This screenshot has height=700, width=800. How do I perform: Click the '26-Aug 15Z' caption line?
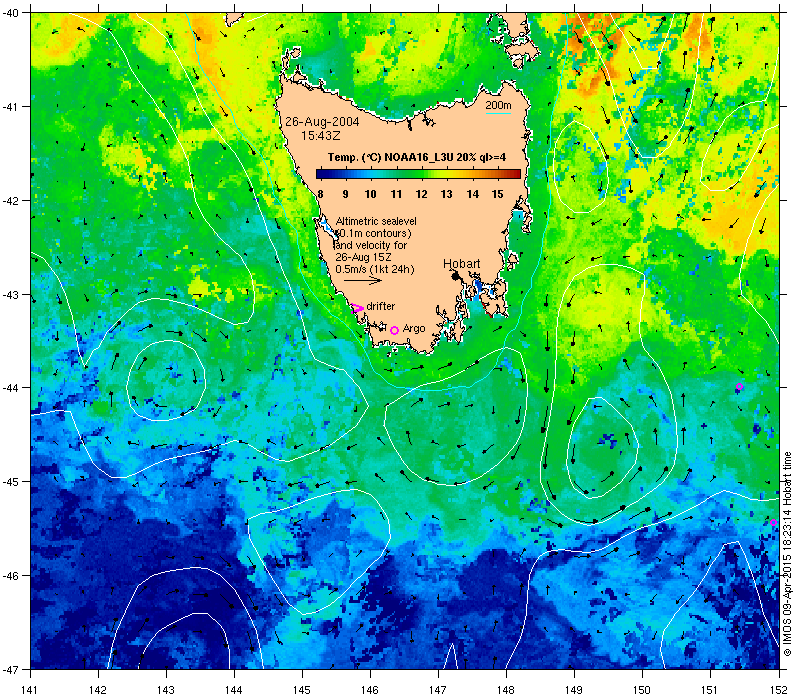click(x=363, y=257)
